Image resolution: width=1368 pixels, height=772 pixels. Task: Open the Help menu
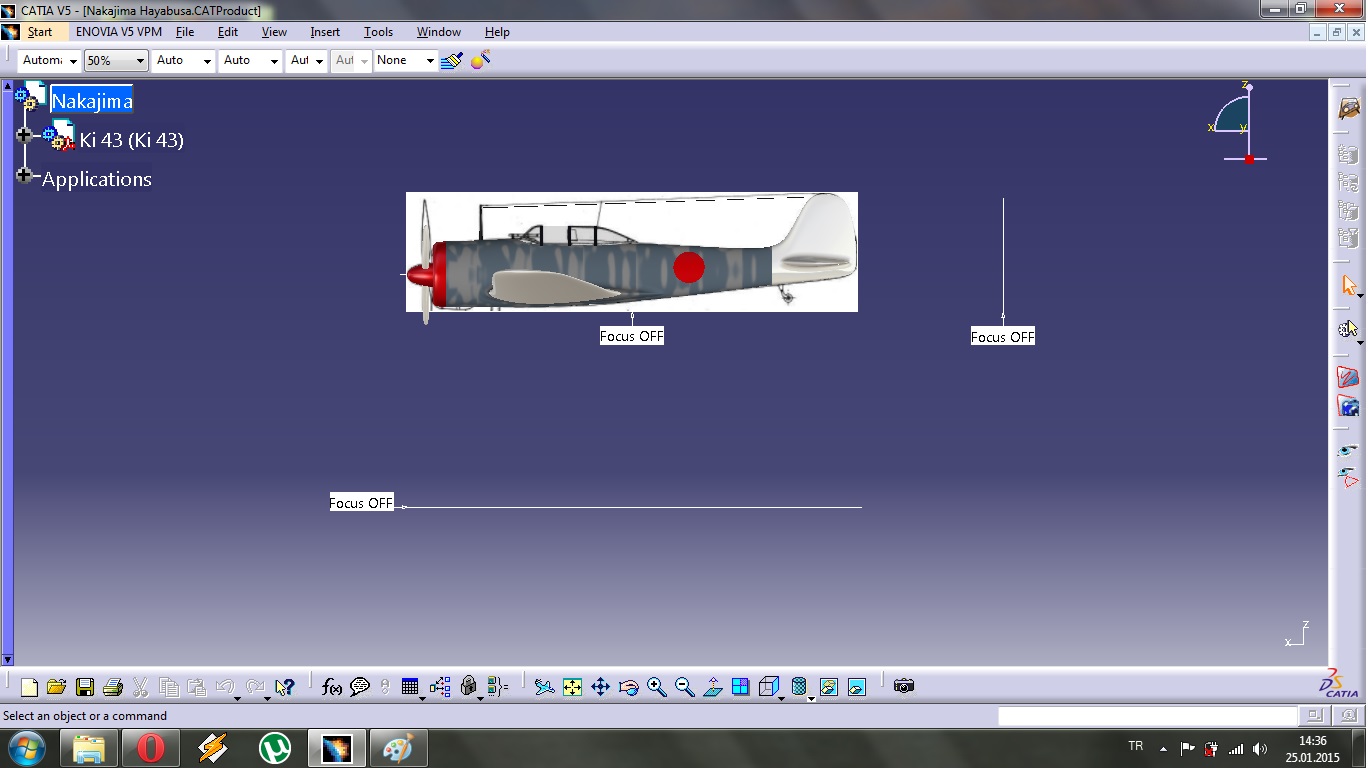click(x=497, y=32)
